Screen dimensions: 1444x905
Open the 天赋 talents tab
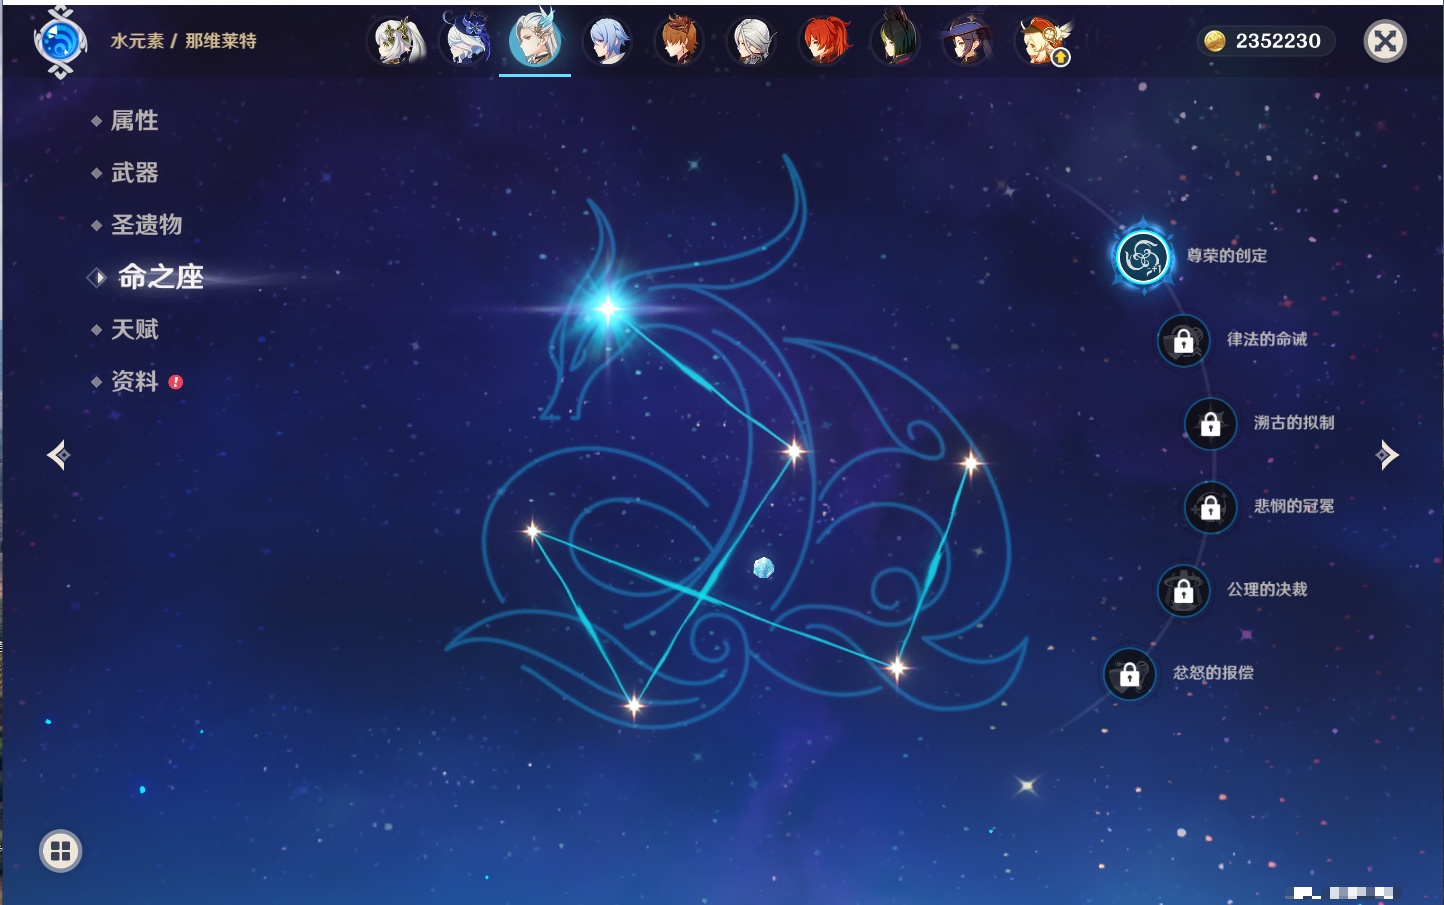(x=134, y=329)
